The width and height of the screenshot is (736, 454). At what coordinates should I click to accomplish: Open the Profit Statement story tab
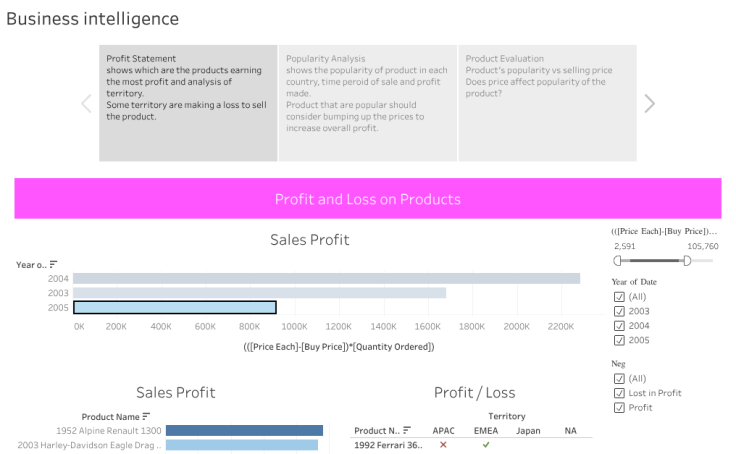188,103
